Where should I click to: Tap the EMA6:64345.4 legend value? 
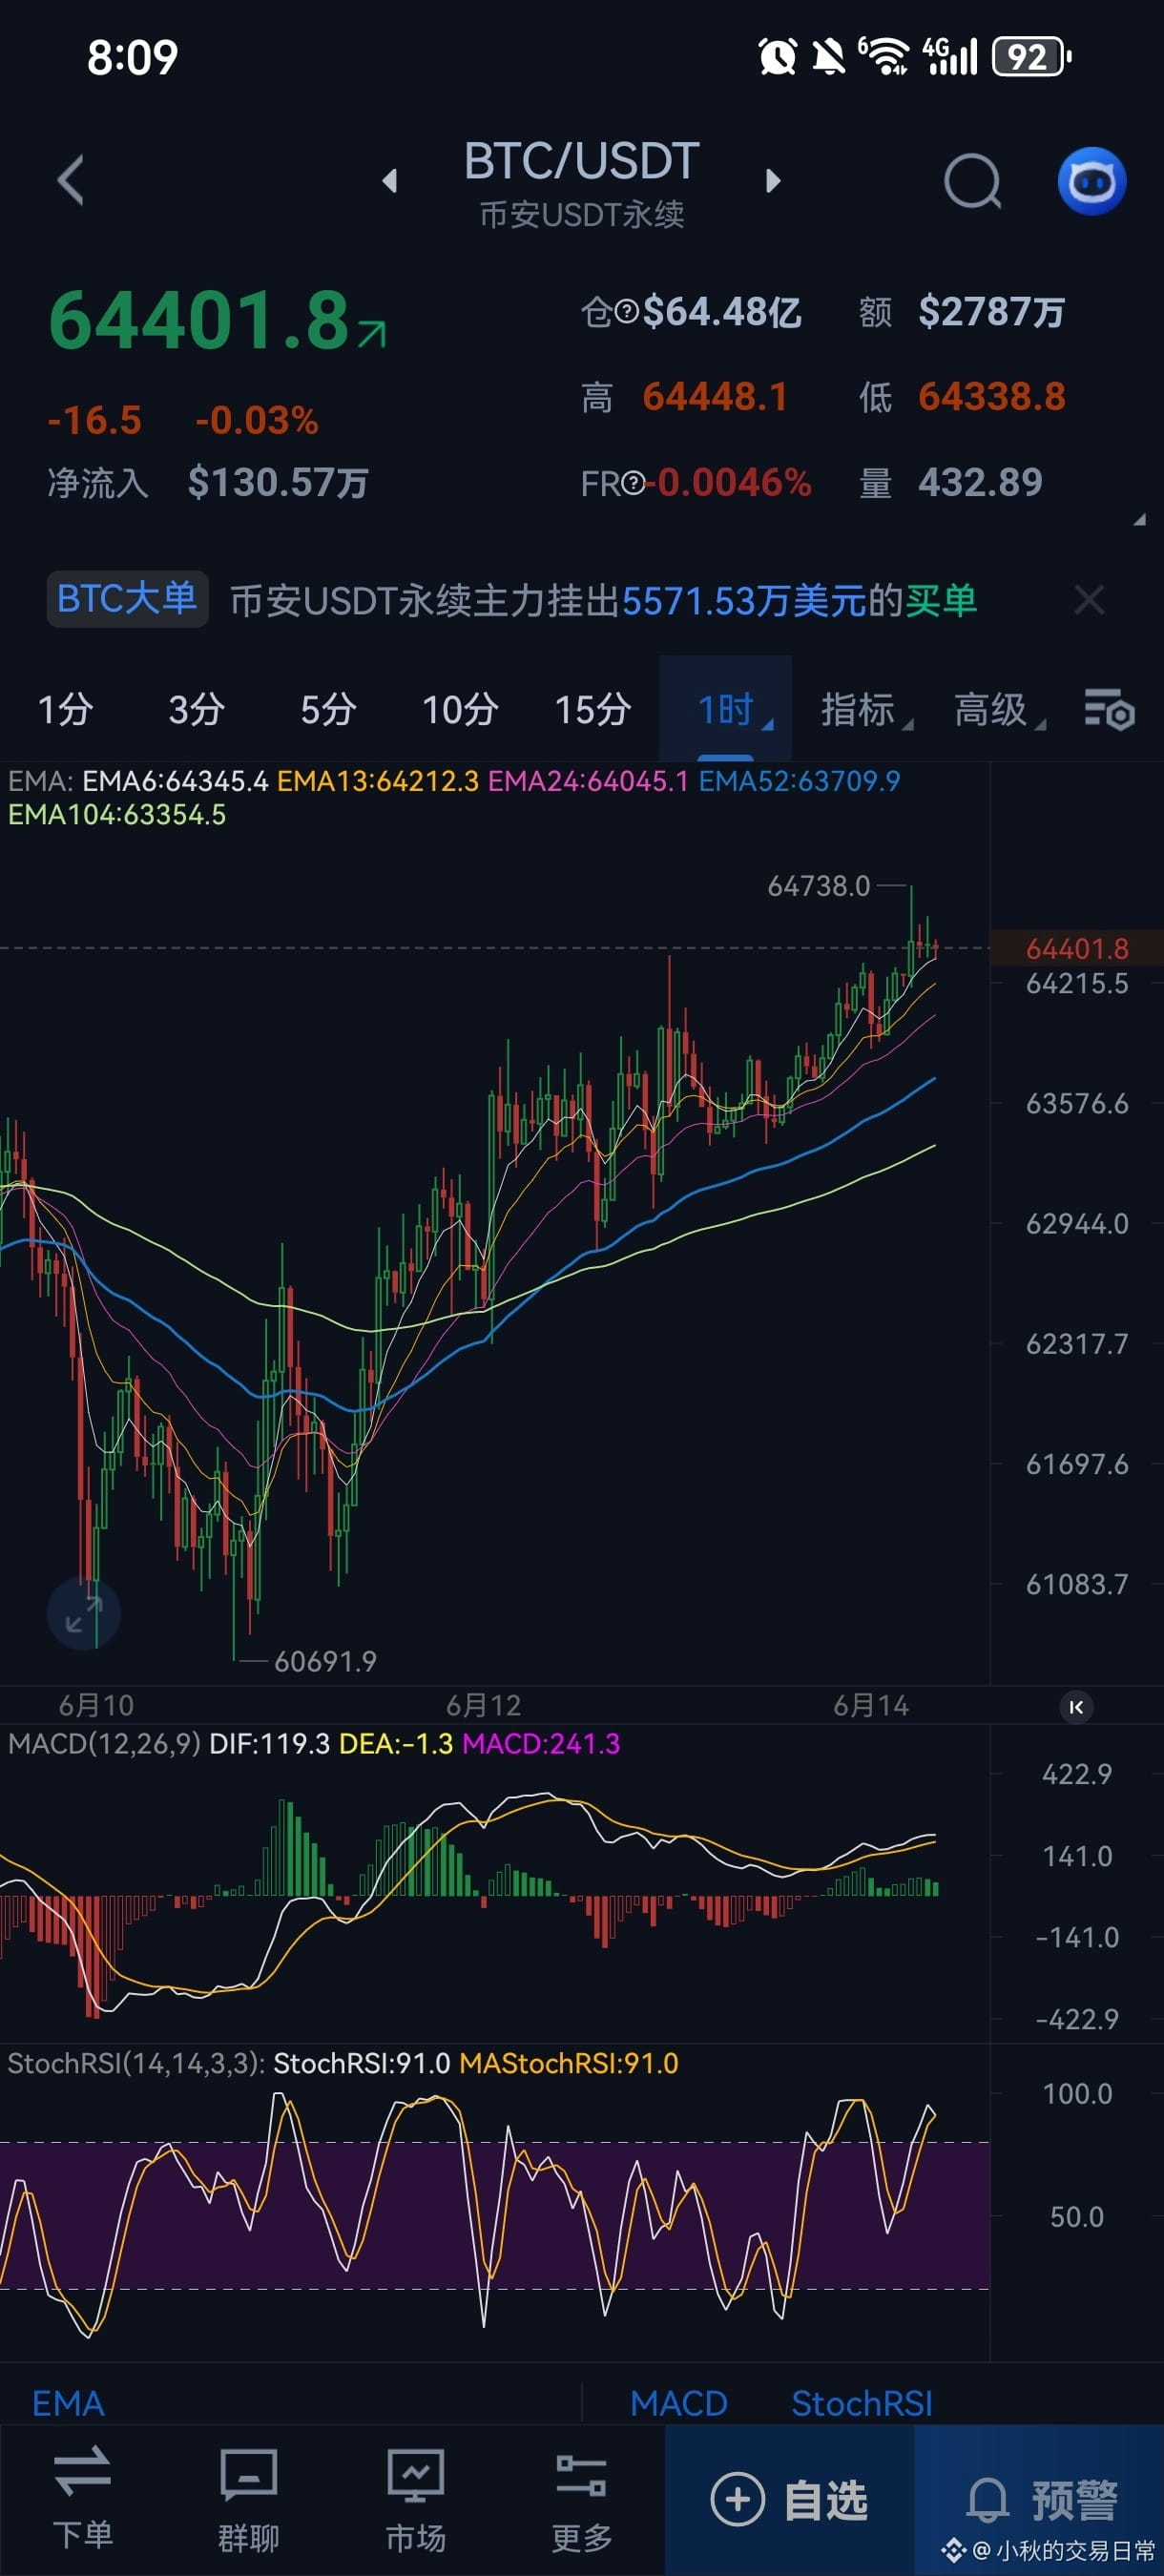point(175,781)
